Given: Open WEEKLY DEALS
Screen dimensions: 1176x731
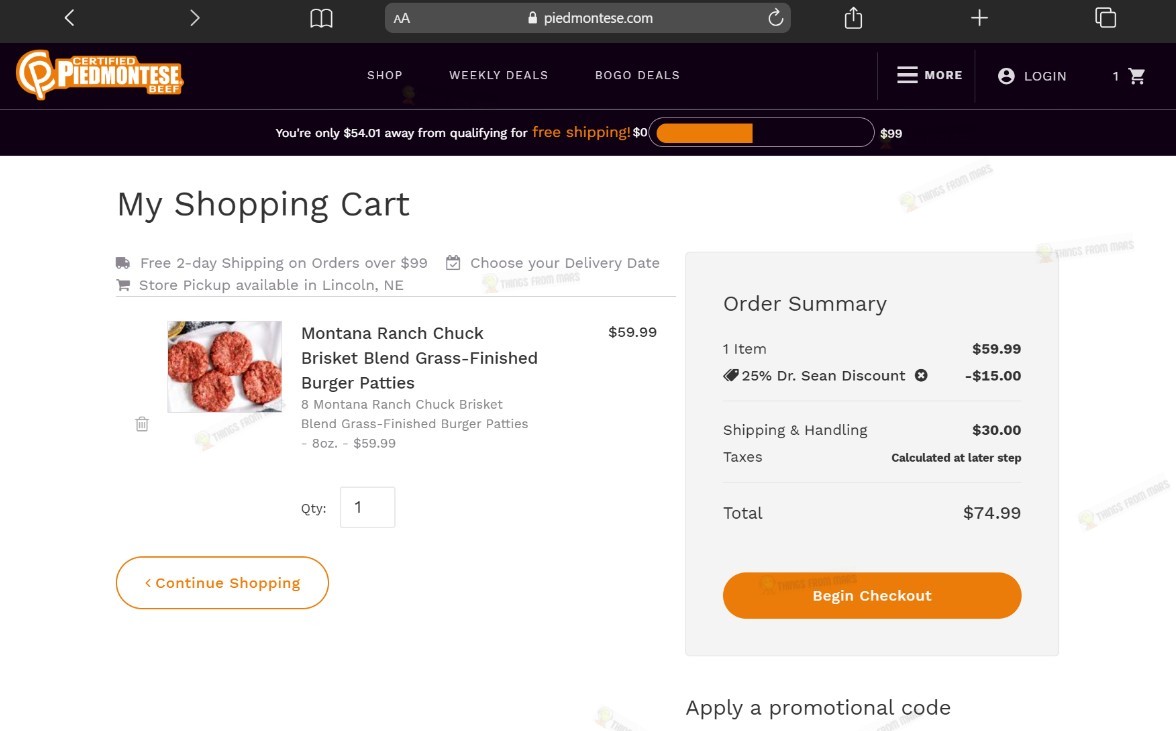Looking at the screenshot, I should coord(499,75).
